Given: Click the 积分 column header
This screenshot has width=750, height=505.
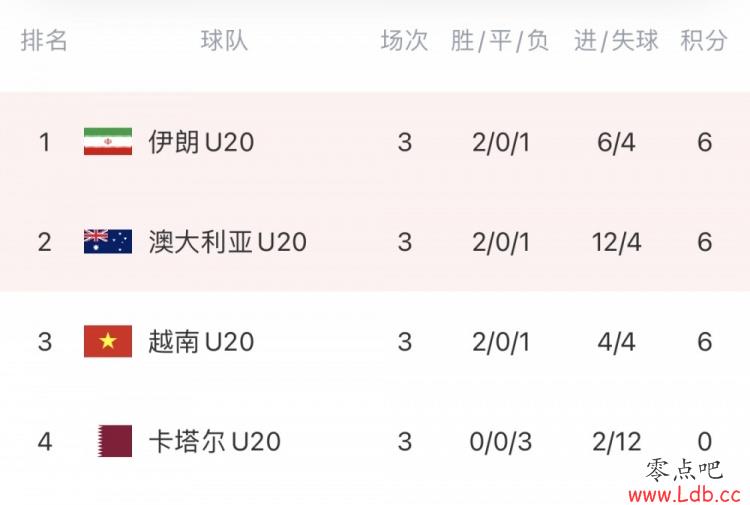Looking at the screenshot, I should click(x=704, y=40).
